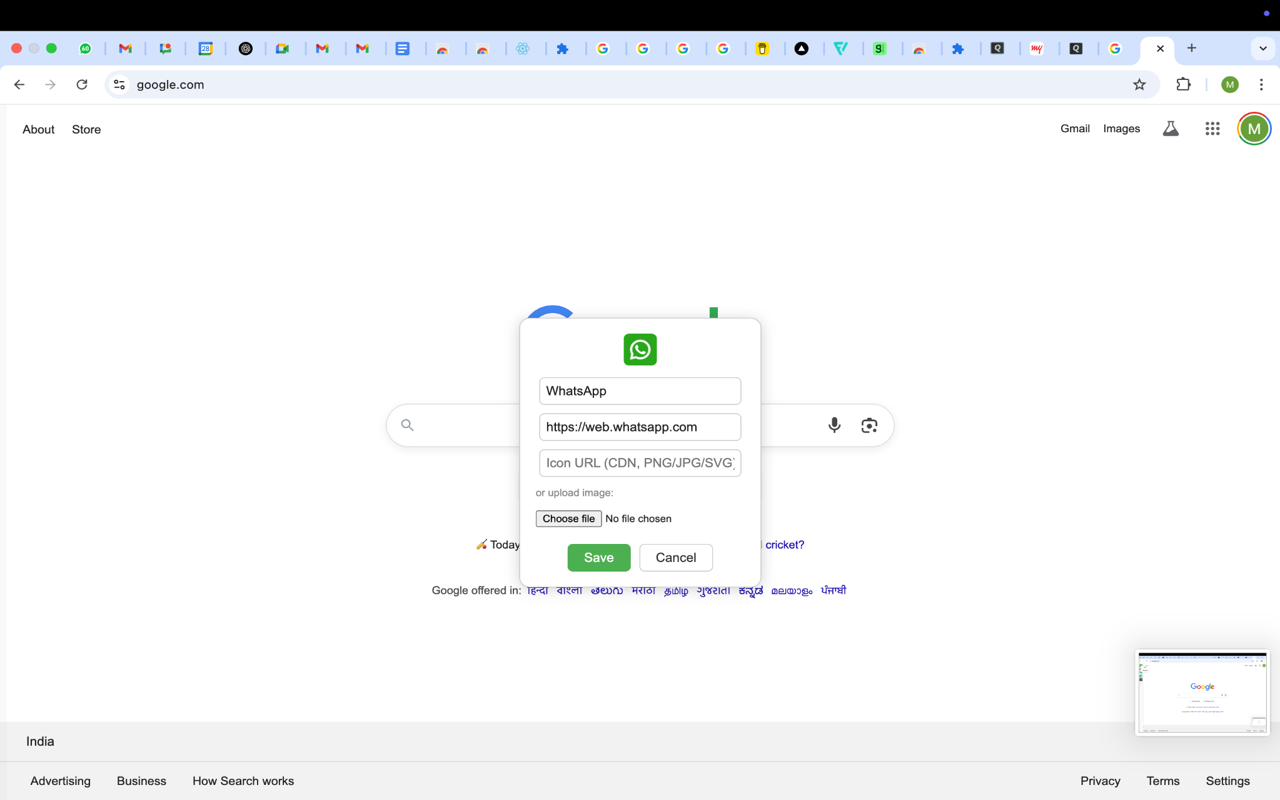1280x800 pixels.
Task: Switch Google to Marathi (मराठी)
Action: (x=643, y=591)
